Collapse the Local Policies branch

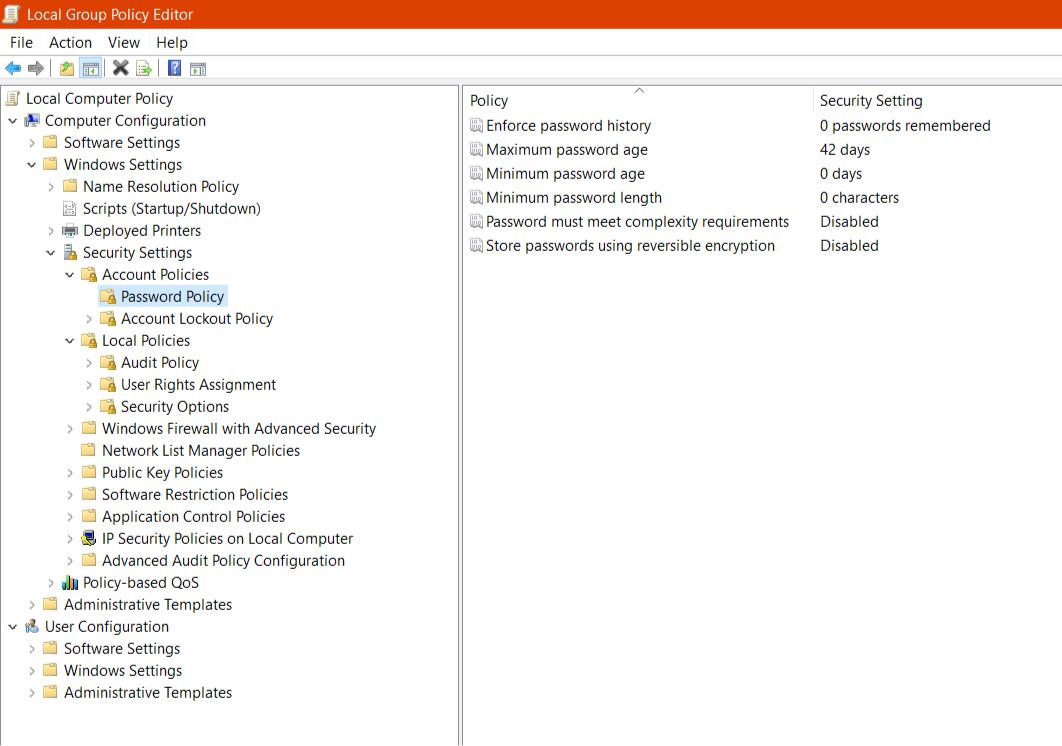[x=70, y=341]
